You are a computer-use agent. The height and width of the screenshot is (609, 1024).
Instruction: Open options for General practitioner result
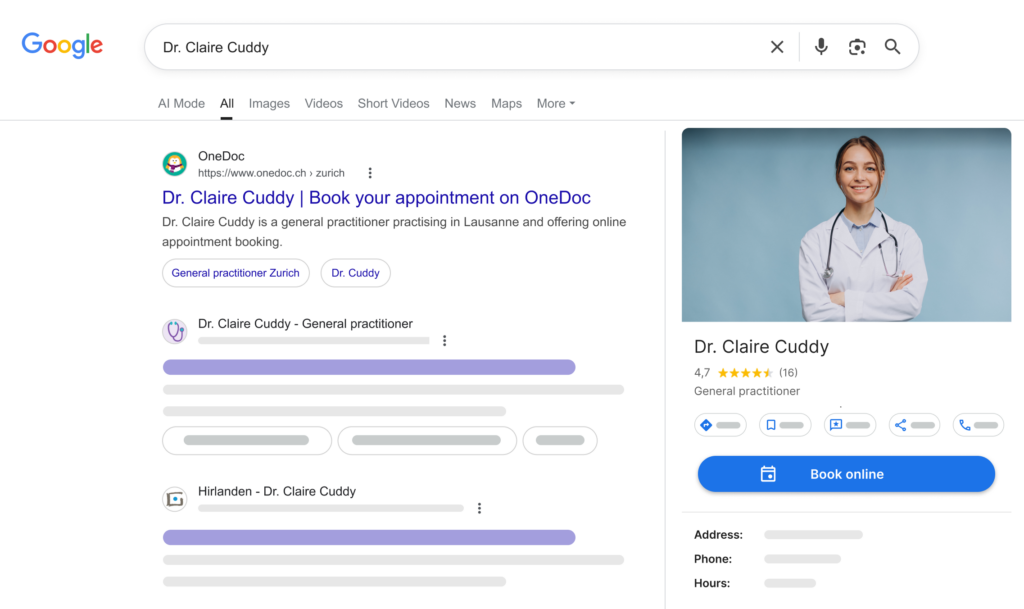pos(444,341)
